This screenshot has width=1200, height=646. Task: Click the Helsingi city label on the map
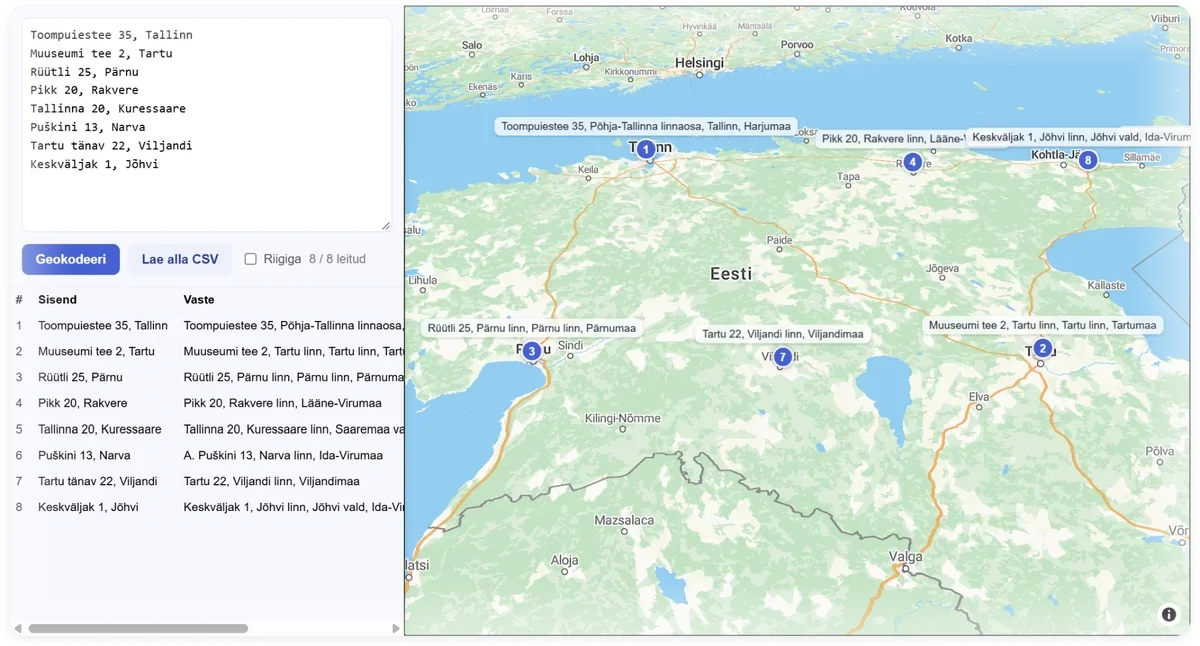point(699,62)
